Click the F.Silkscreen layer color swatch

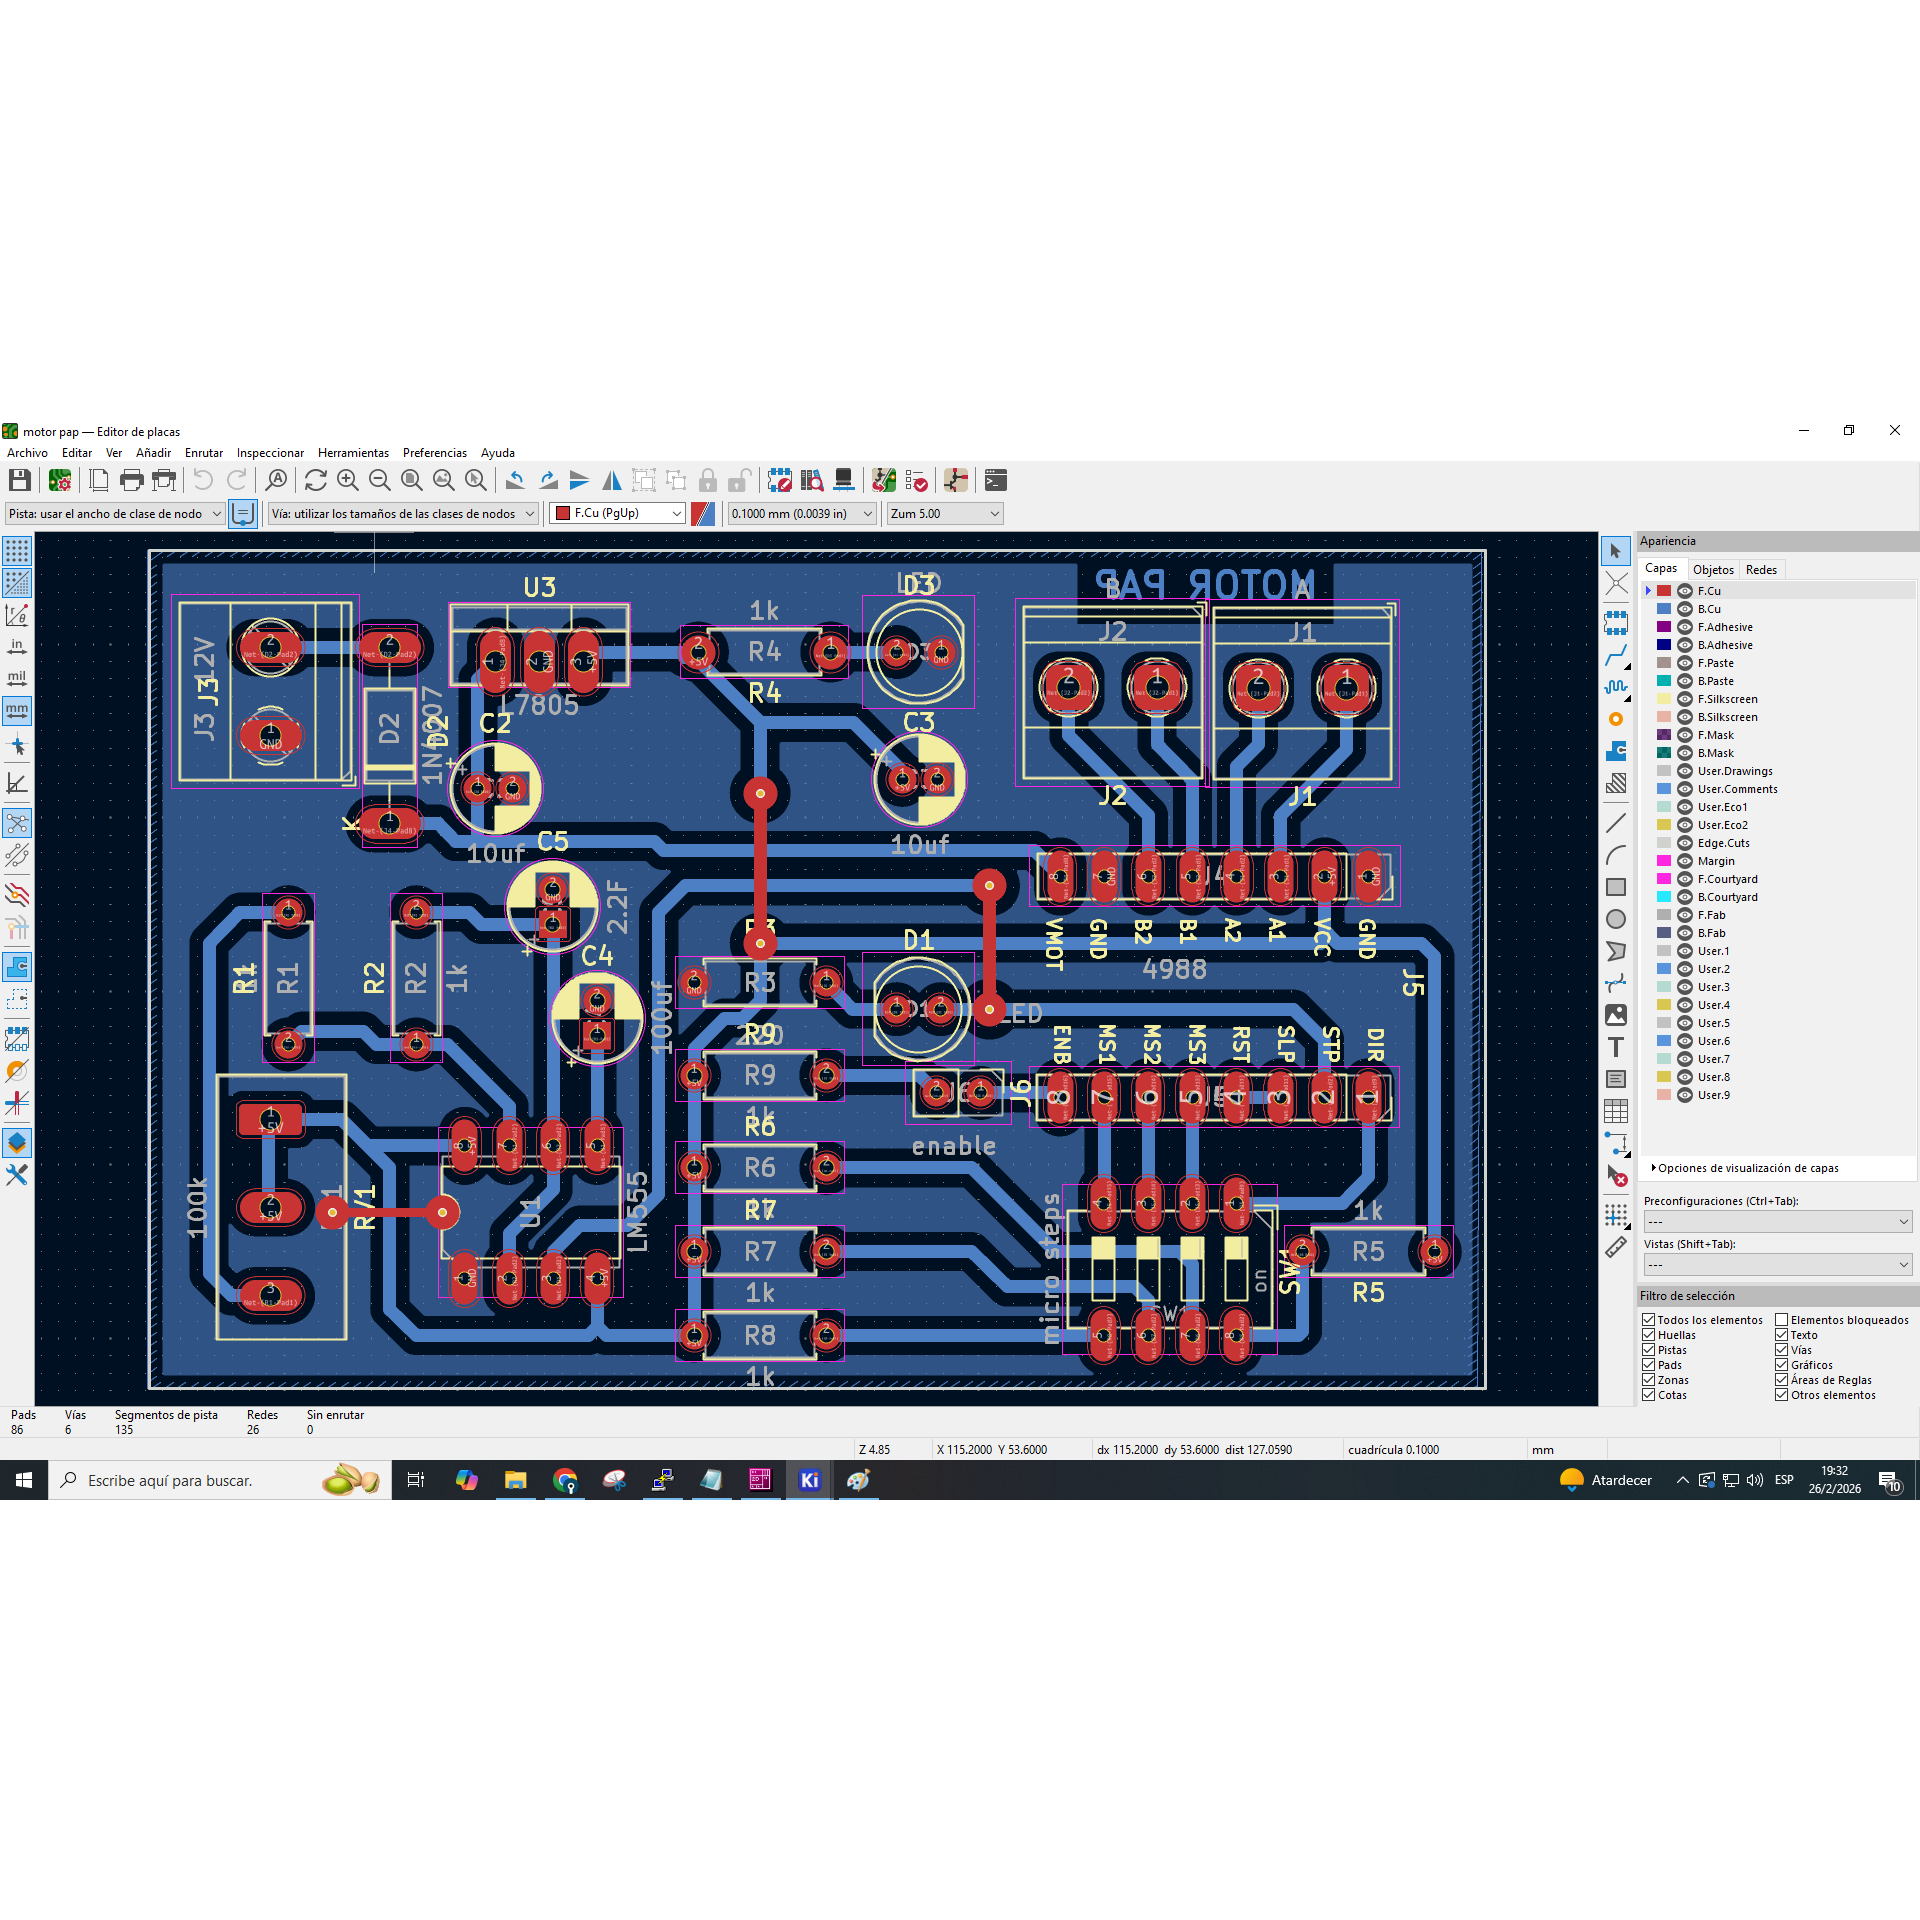coord(1664,699)
